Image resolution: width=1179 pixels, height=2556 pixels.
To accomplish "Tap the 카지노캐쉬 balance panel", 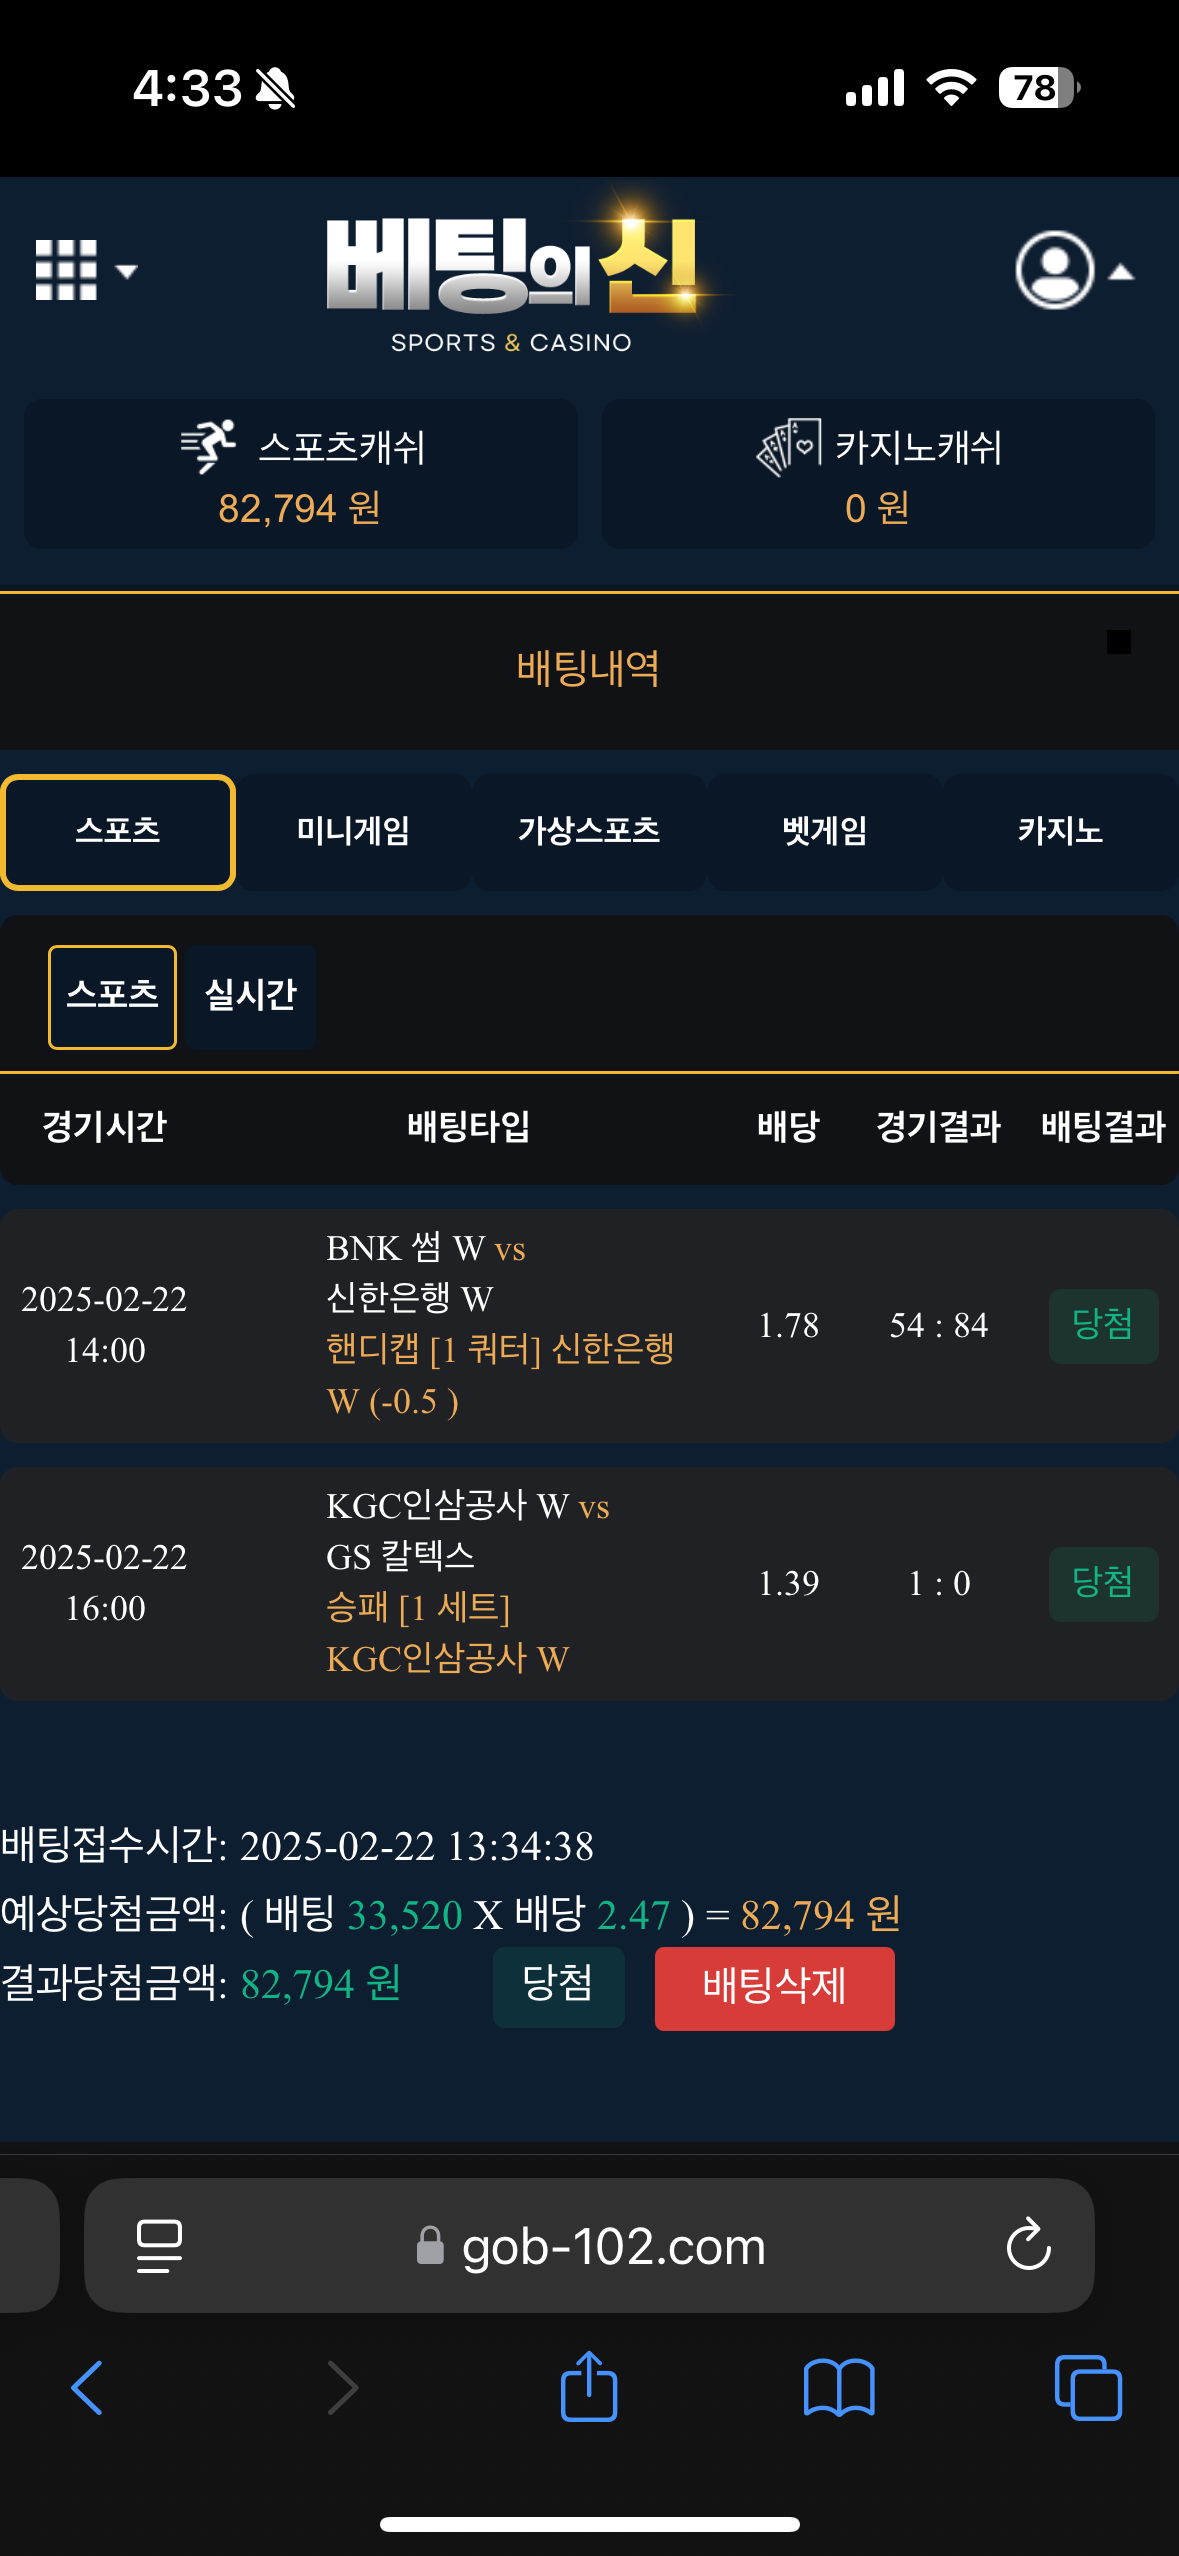I will pyautogui.click(x=878, y=474).
